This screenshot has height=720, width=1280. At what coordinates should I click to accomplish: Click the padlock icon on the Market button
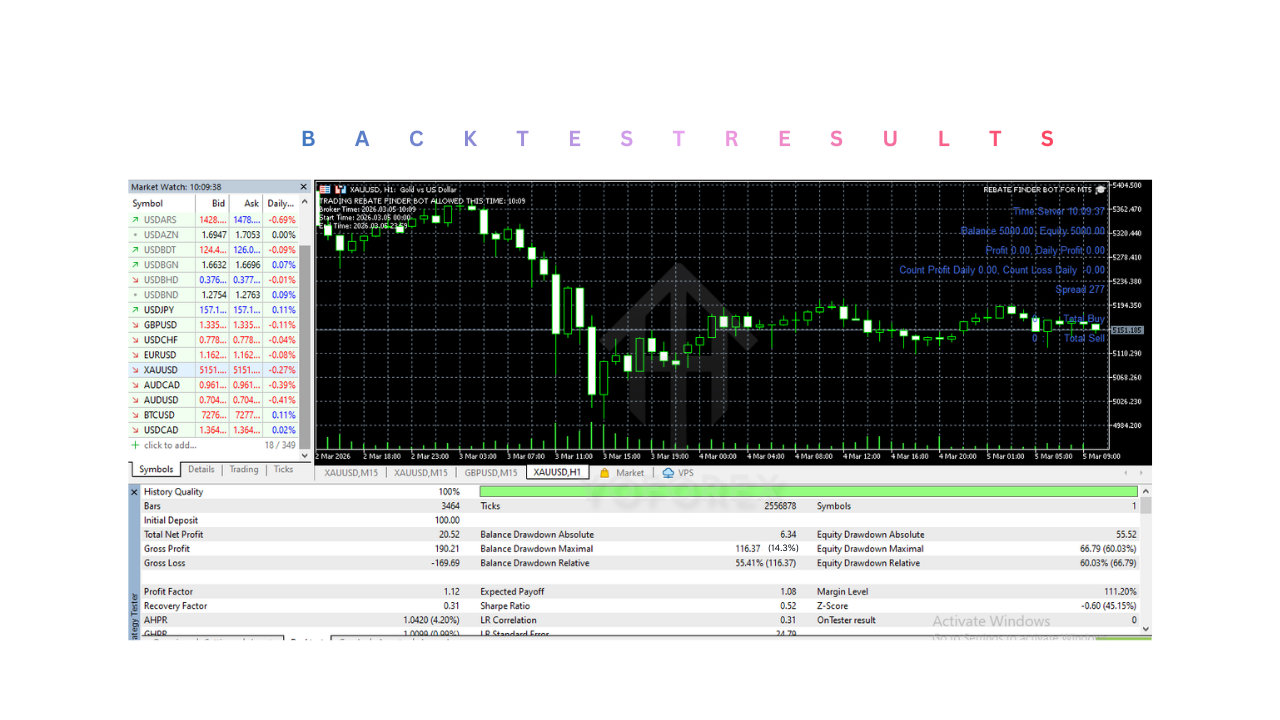pyautogui.click(x=604, y=471)
